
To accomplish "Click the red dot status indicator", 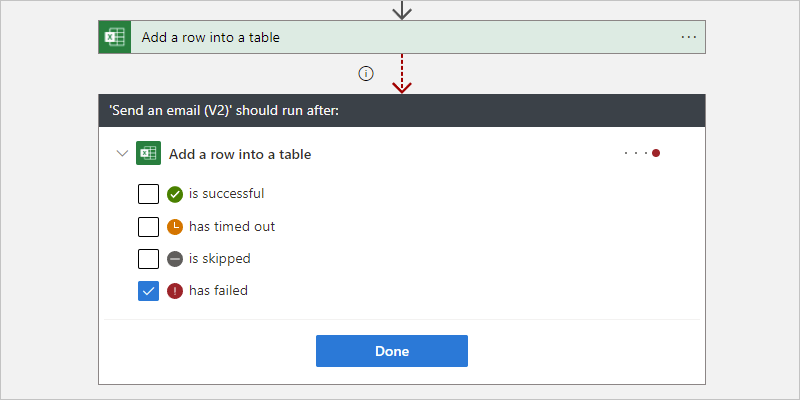I will click(x=656, y=154).
